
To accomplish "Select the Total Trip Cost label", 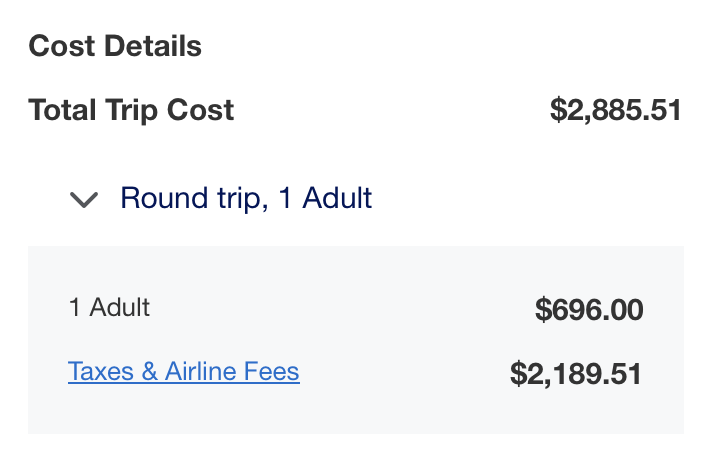I will [131, 110].
